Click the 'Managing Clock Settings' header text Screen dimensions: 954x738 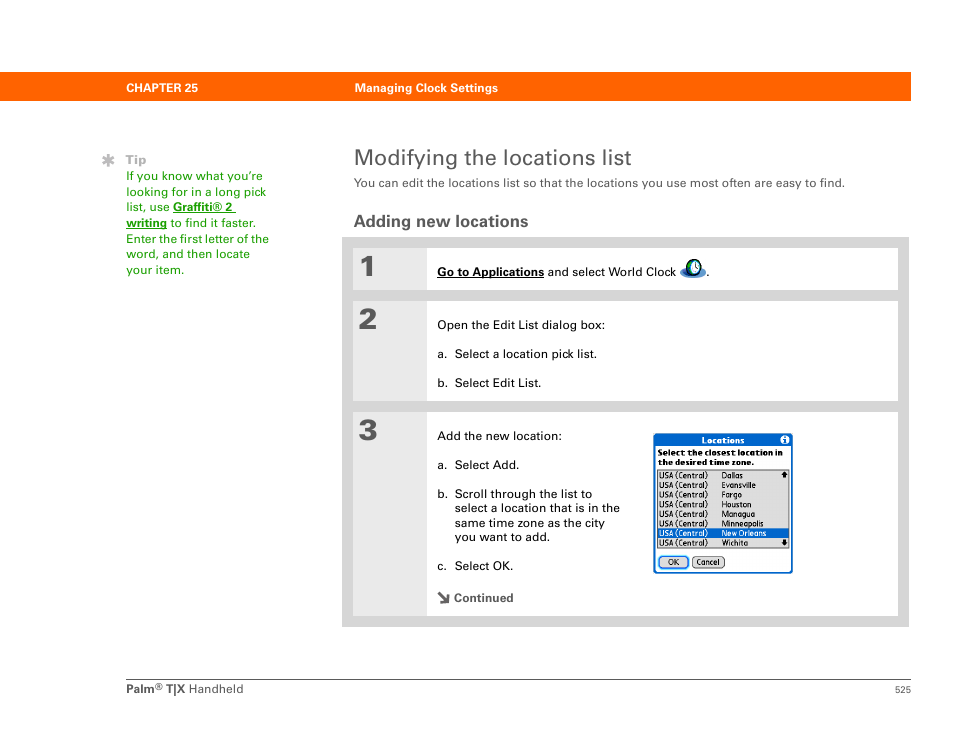pyautogui.click(x=426, y=88)
